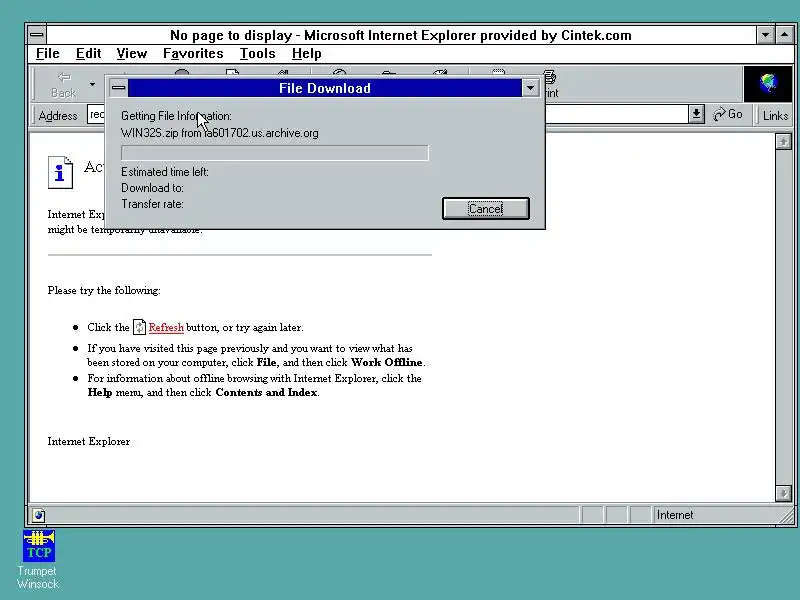Click the blue info page icon
800x600 pixels.
(x=60, y=172)
